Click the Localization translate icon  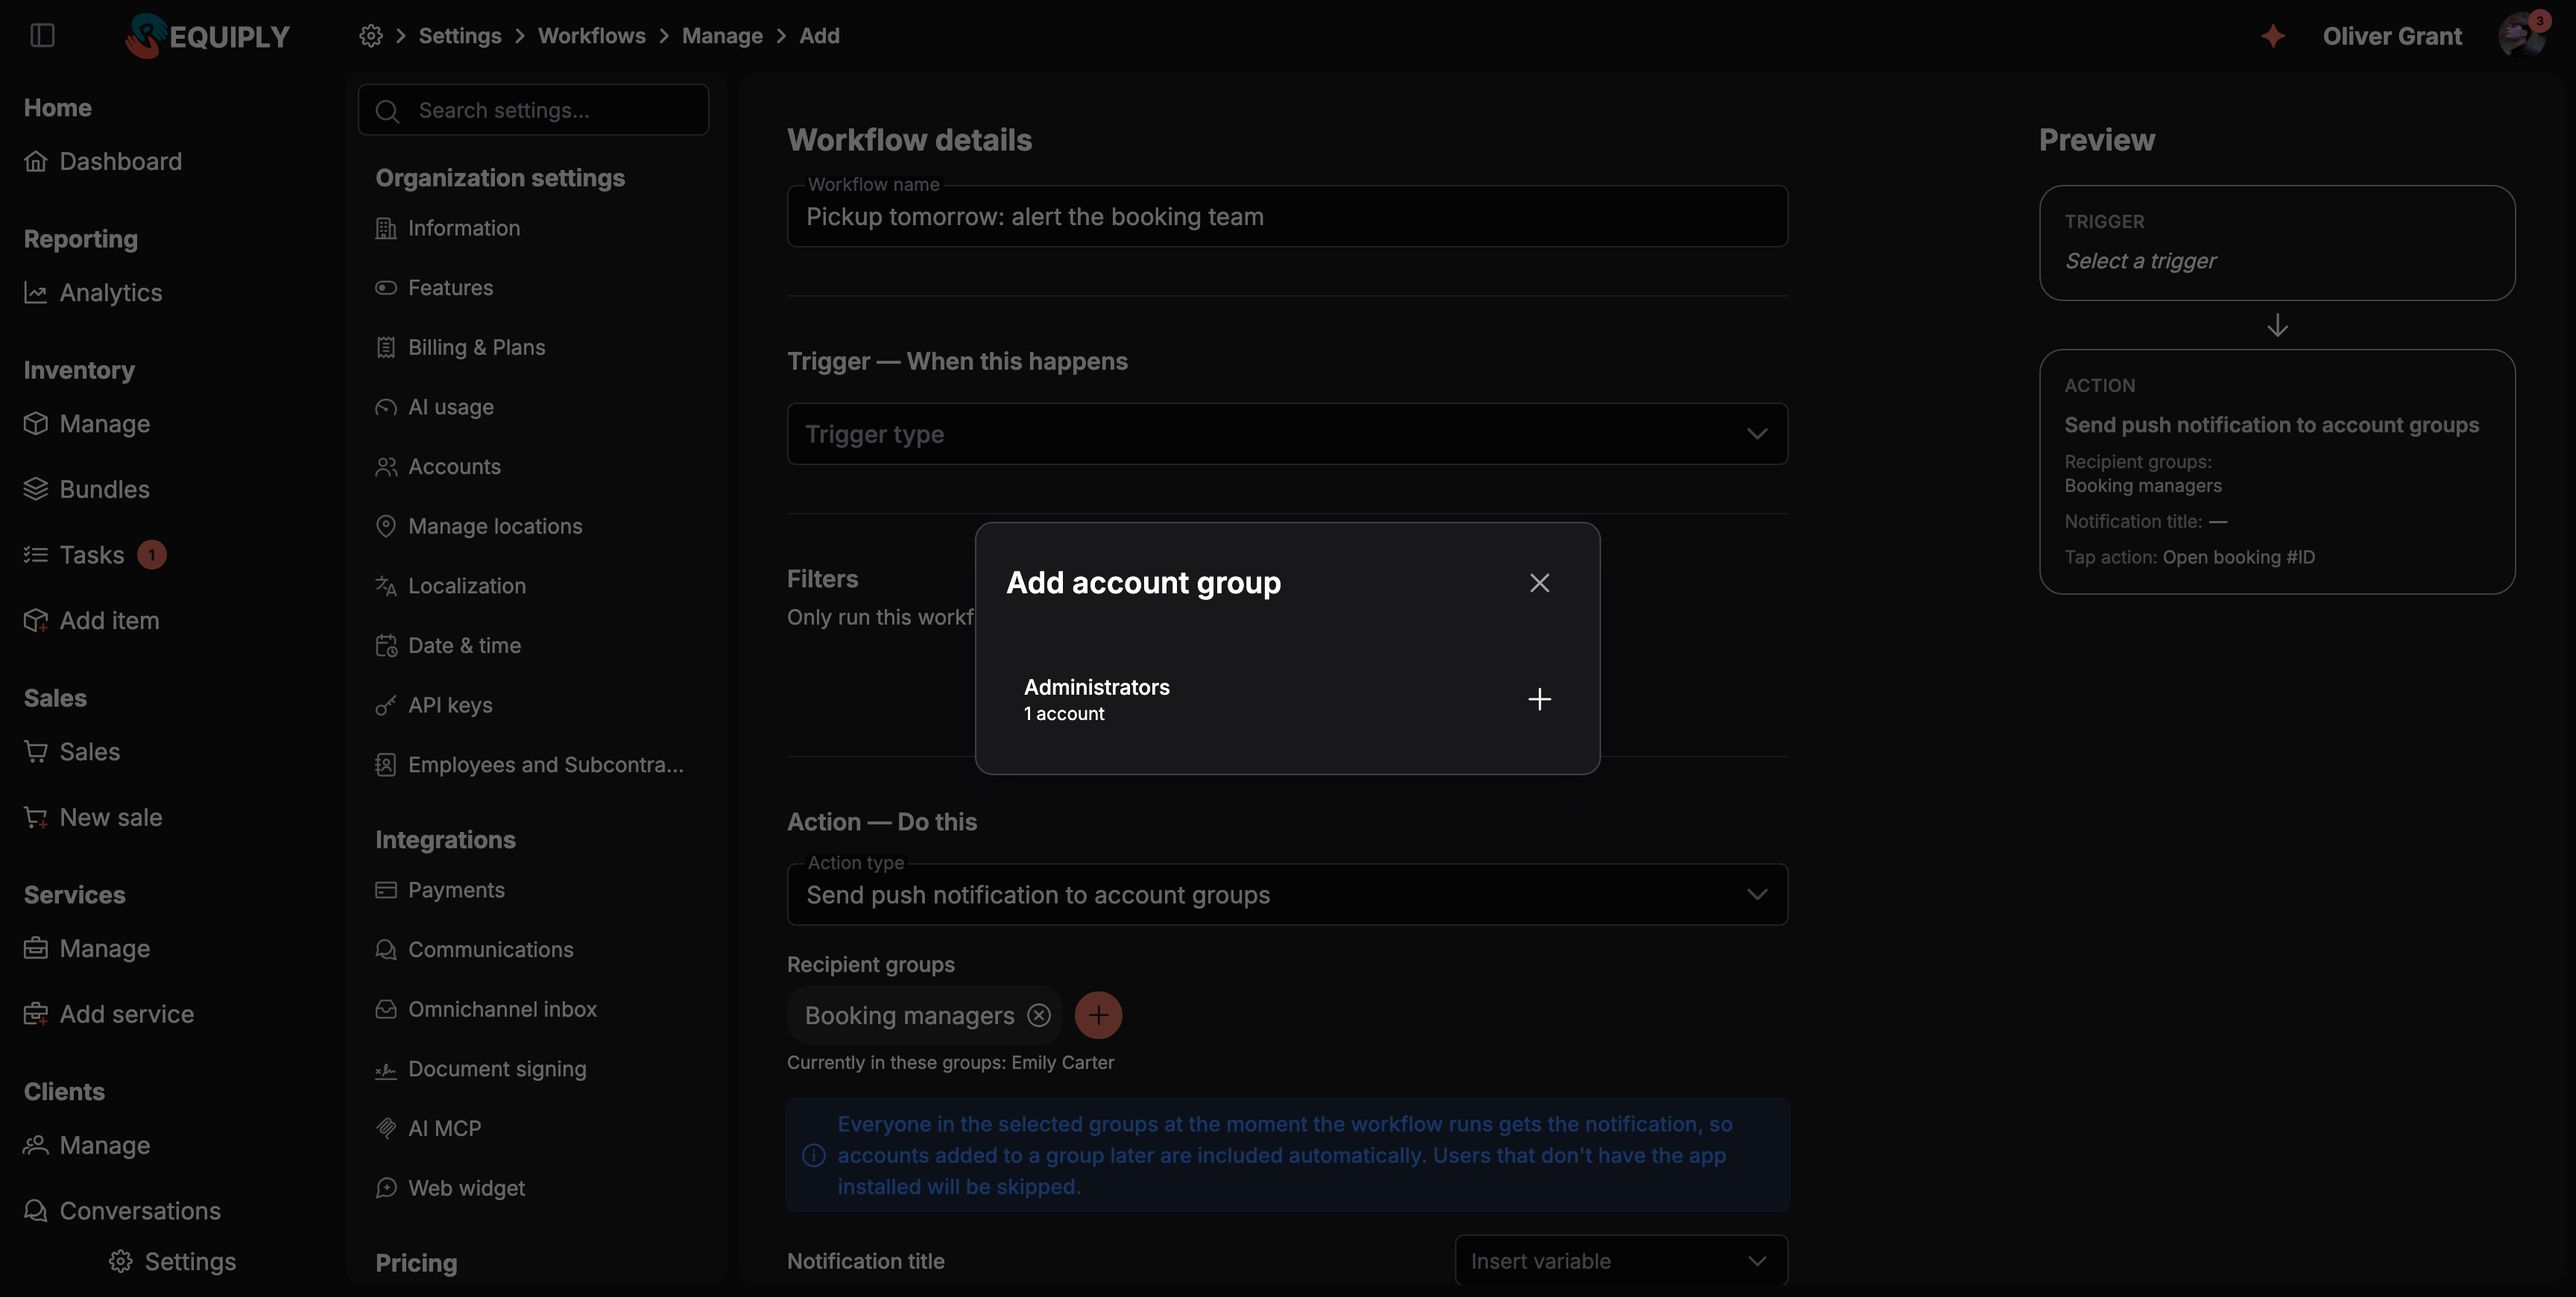386,586
